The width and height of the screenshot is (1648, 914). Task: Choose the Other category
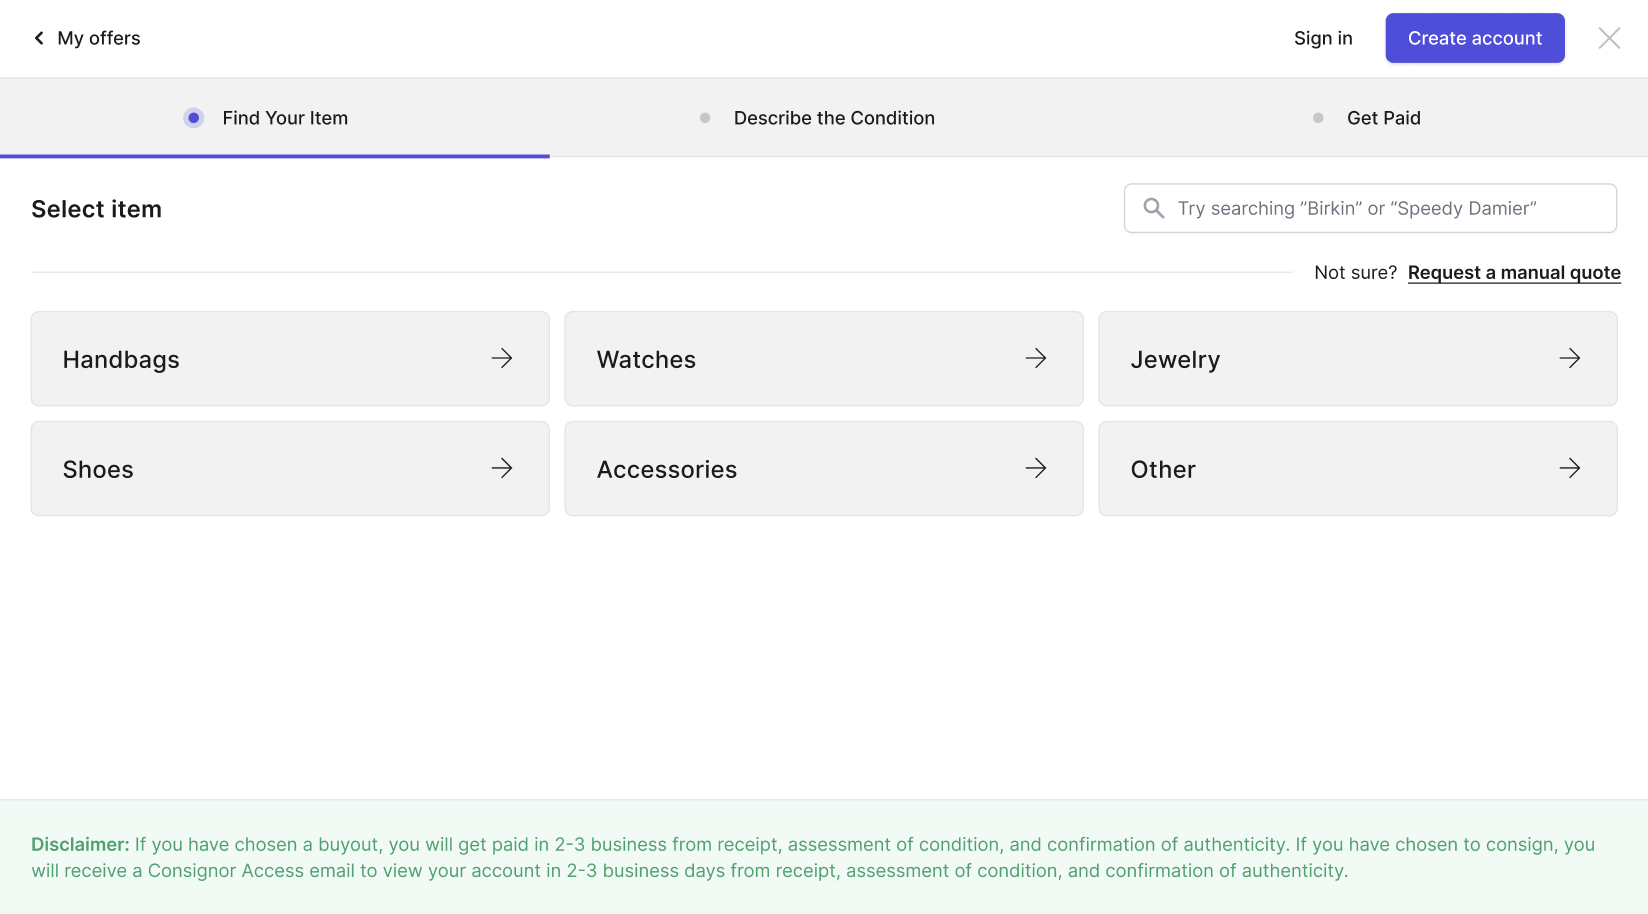(1358, 469)
